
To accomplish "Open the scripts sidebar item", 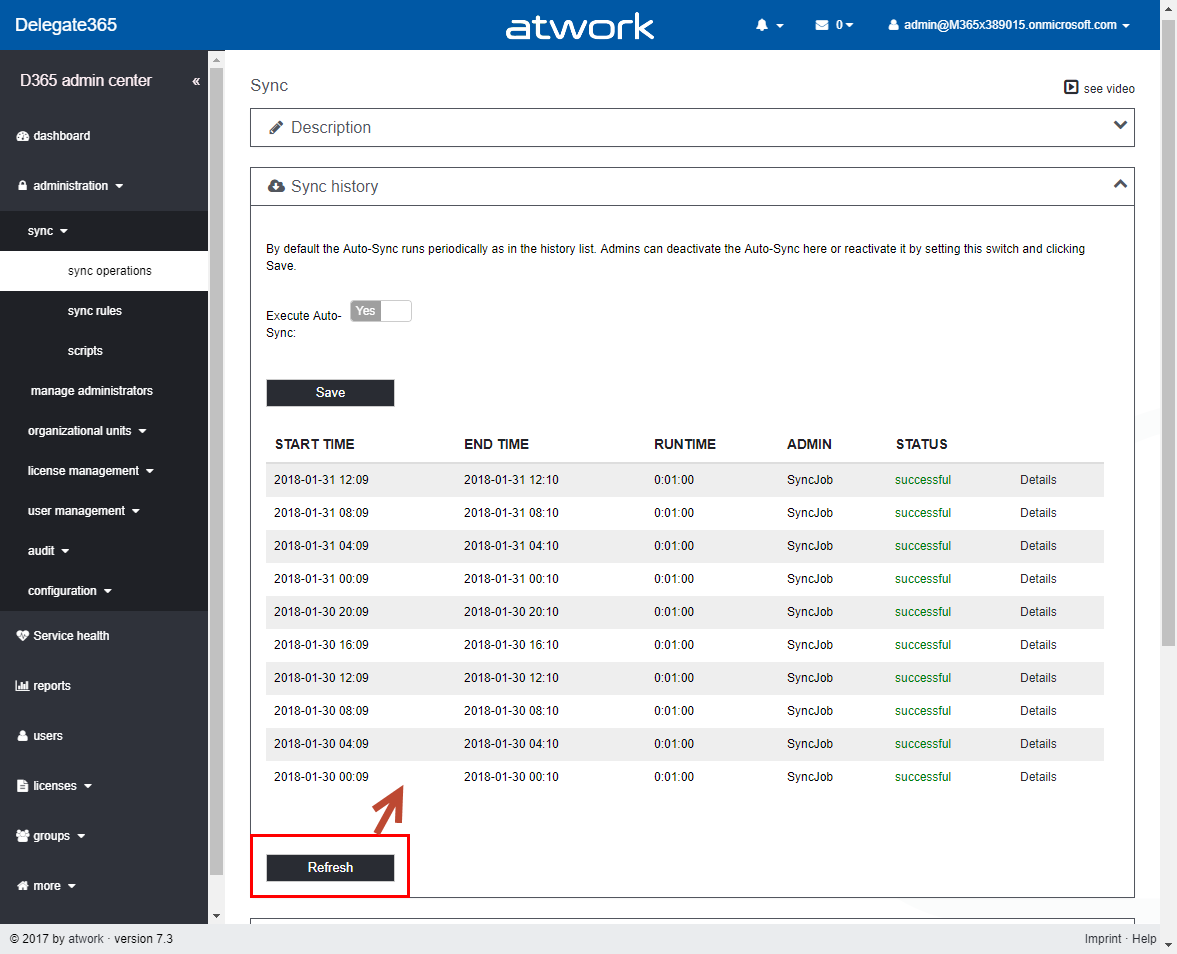I will (85, 351).
